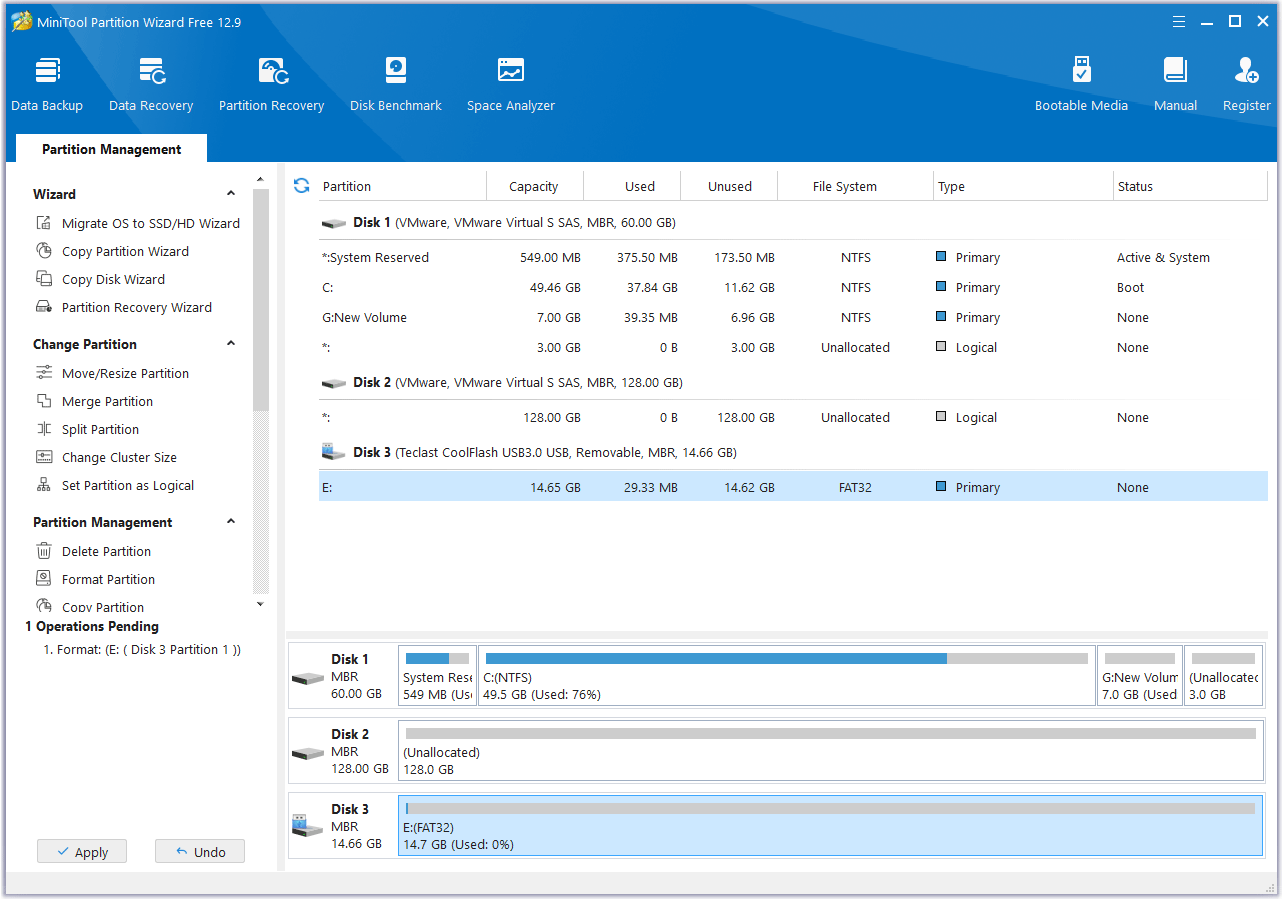
Task: Click the Copy Partition Wizard icon
Action: tap(44, 251)
